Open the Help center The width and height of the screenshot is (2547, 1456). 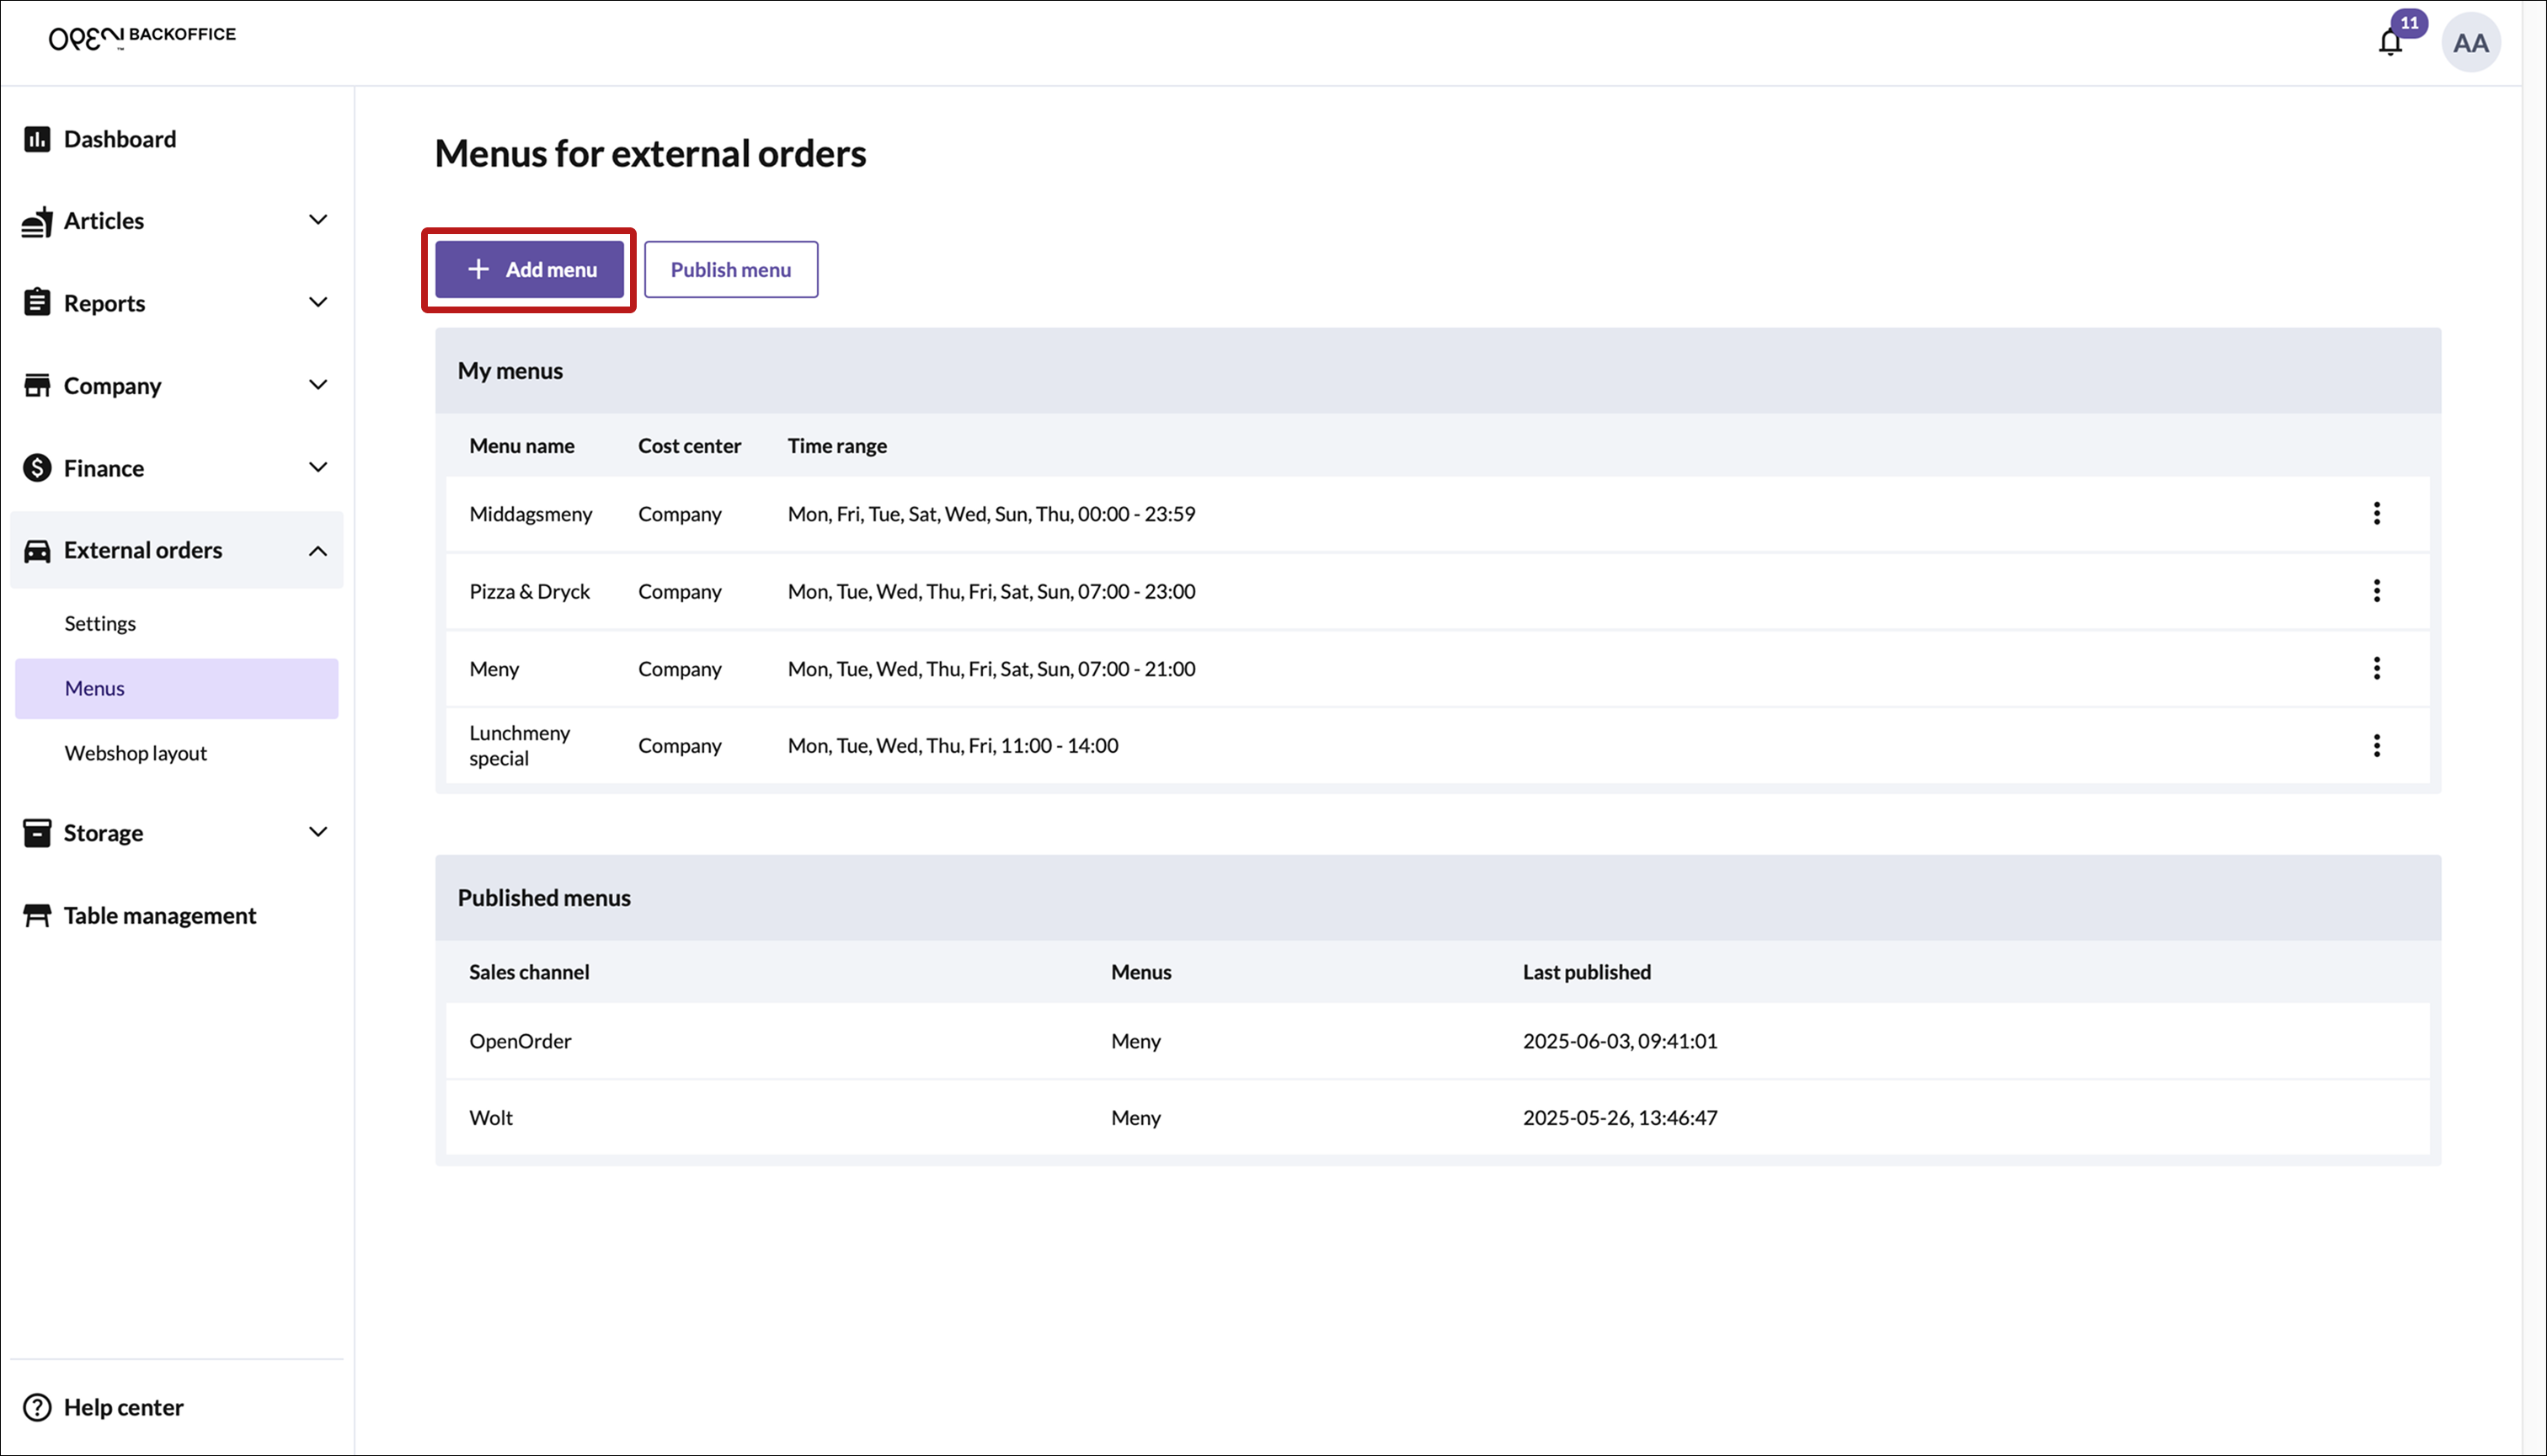point(123,1408)
